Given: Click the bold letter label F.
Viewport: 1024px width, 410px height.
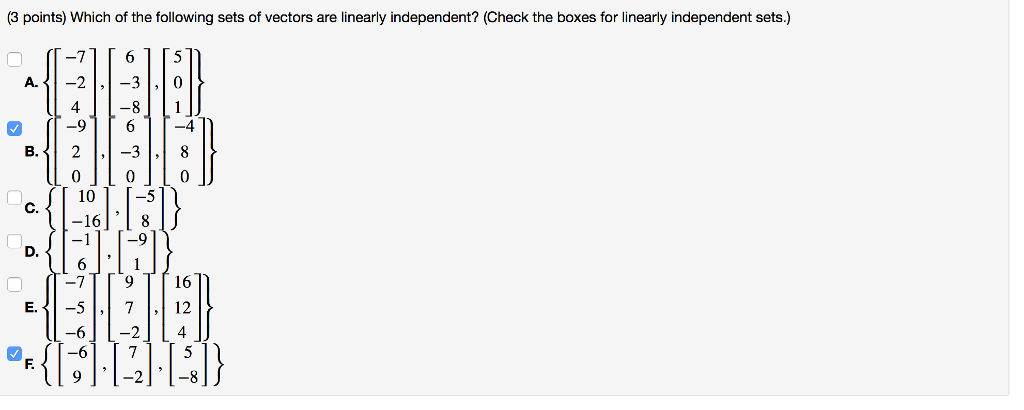Looking at the screenshot, I should point(32,365).
